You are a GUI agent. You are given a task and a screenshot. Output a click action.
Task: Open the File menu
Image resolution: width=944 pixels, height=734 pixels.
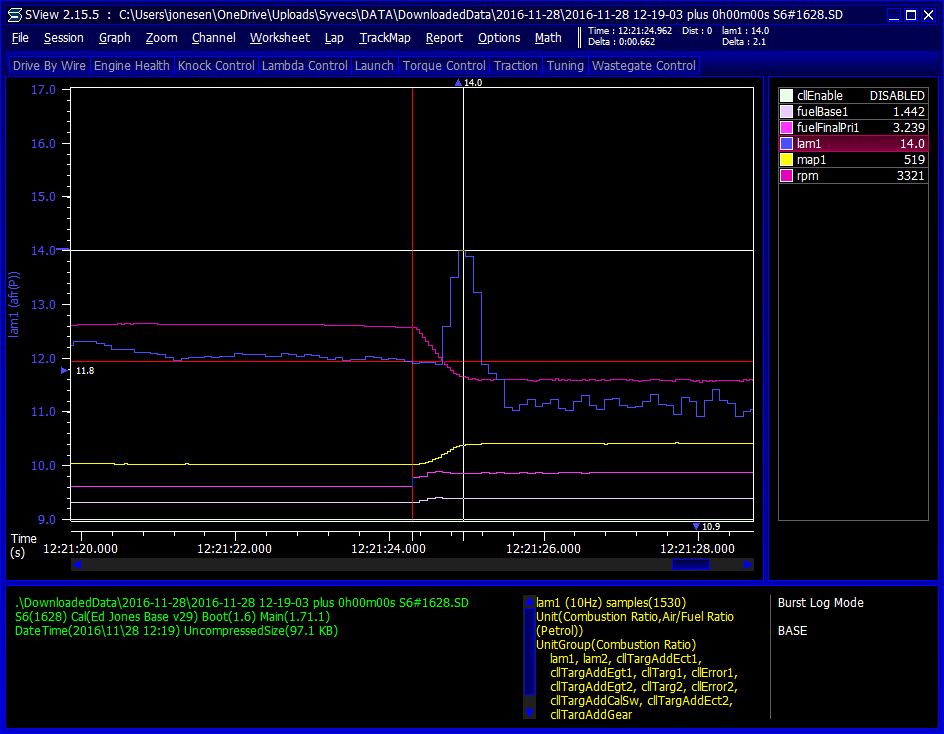tap(20, 38)
